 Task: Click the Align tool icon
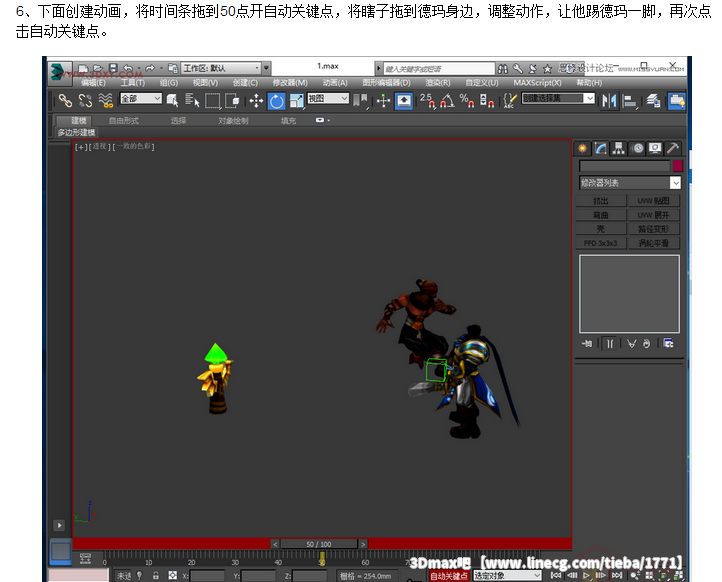pos(629,100)
